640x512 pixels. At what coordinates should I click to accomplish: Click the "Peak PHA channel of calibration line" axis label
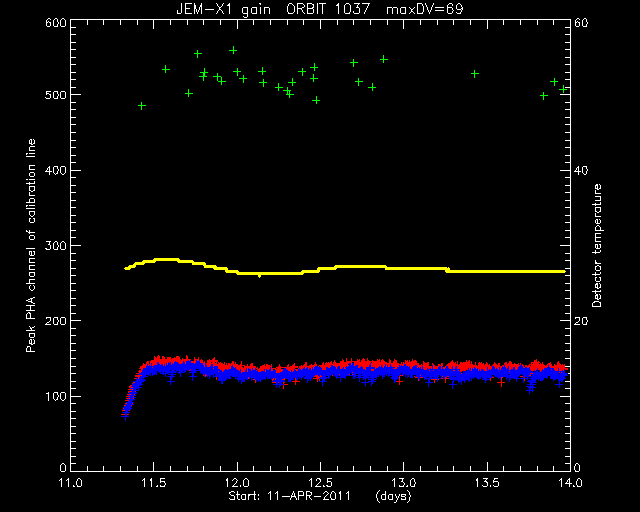coord(31,245)
